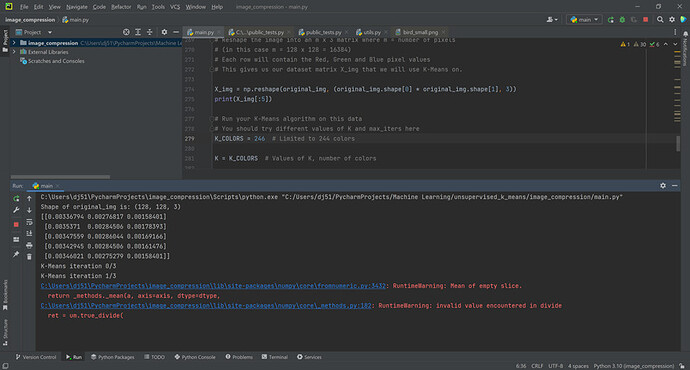This screenshot has height=370, width=690.
Task: Click editor vertical scrollbar thumb
Action: click(678, 143)
